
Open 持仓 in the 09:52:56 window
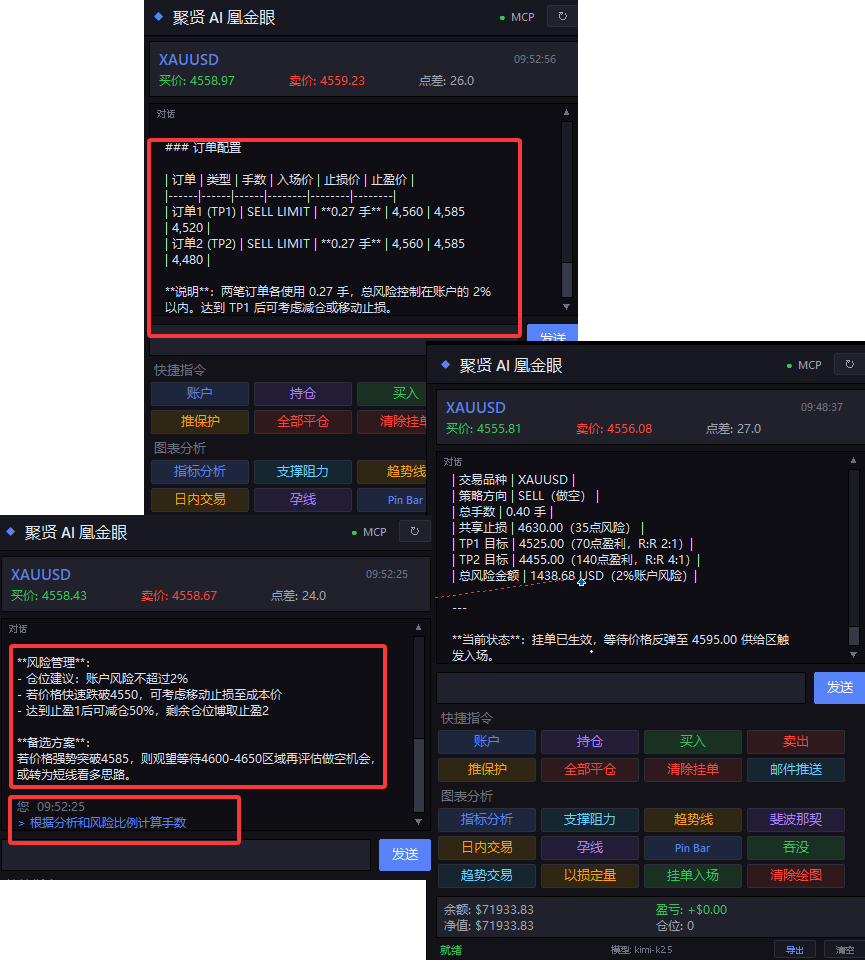pyautogui.click(x=303, y=394)
